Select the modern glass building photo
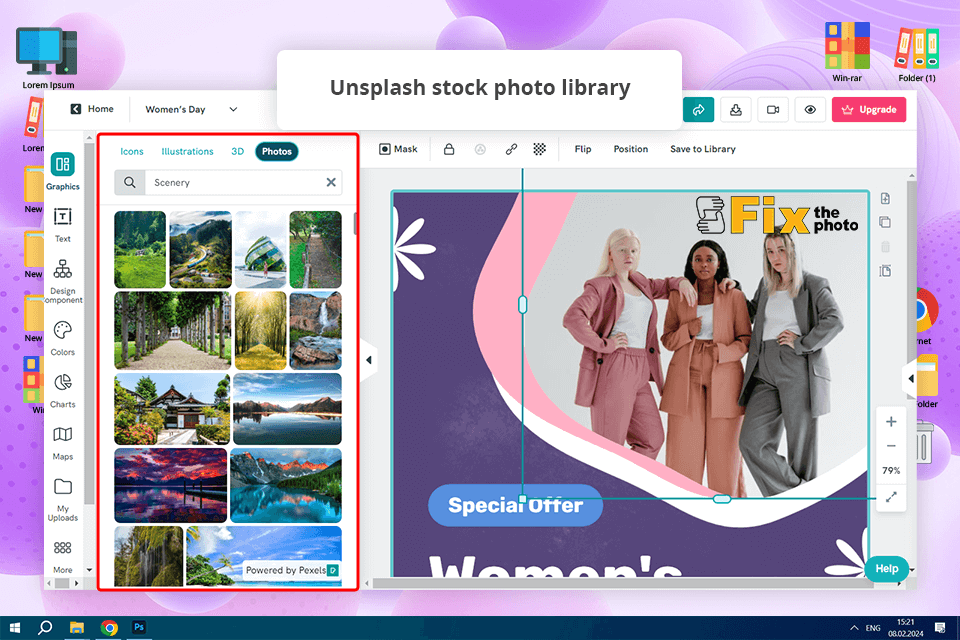960x640 pixels. click(x=261, y=249)
